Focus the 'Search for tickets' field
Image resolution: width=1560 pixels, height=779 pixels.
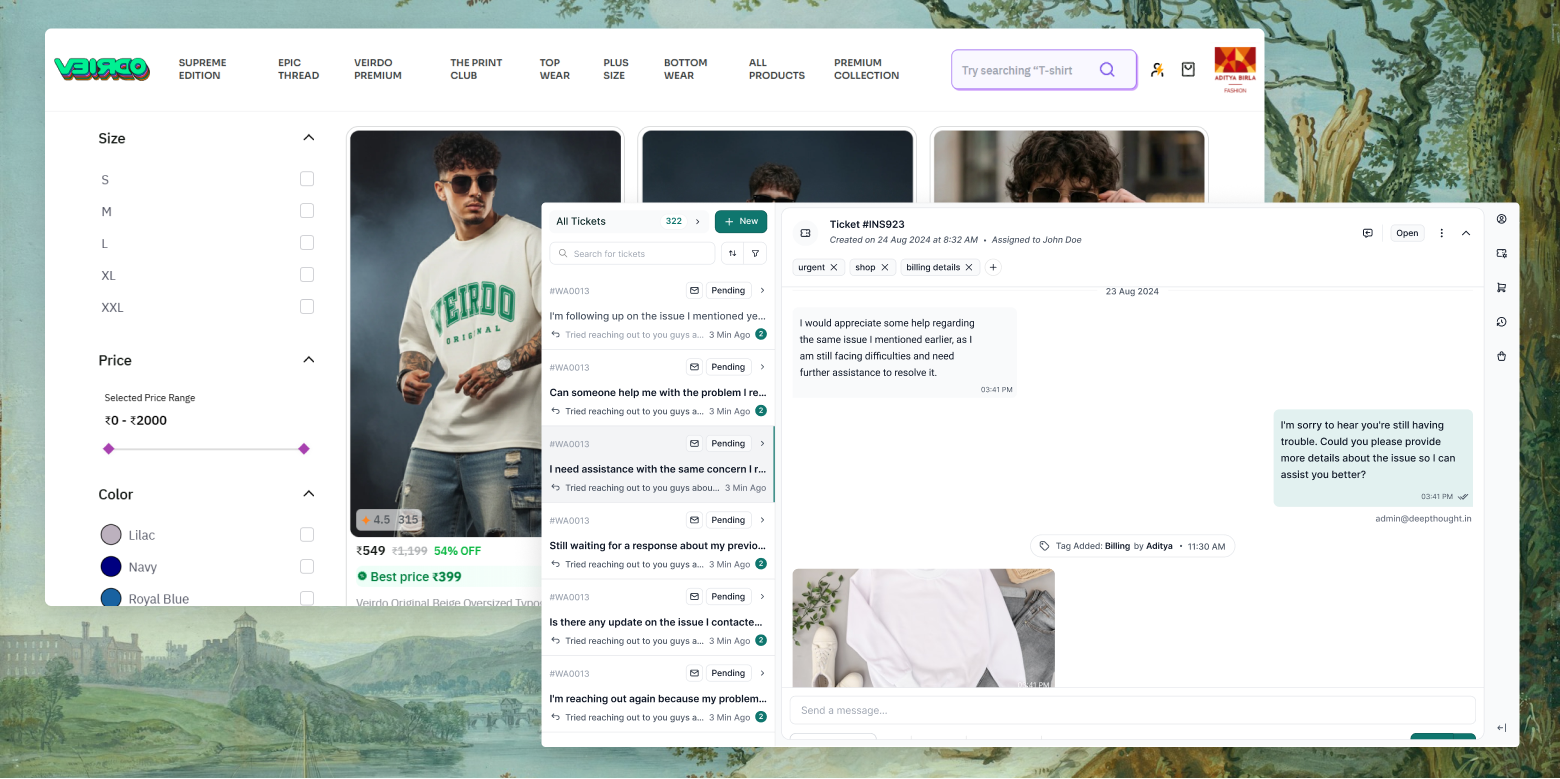632,254
